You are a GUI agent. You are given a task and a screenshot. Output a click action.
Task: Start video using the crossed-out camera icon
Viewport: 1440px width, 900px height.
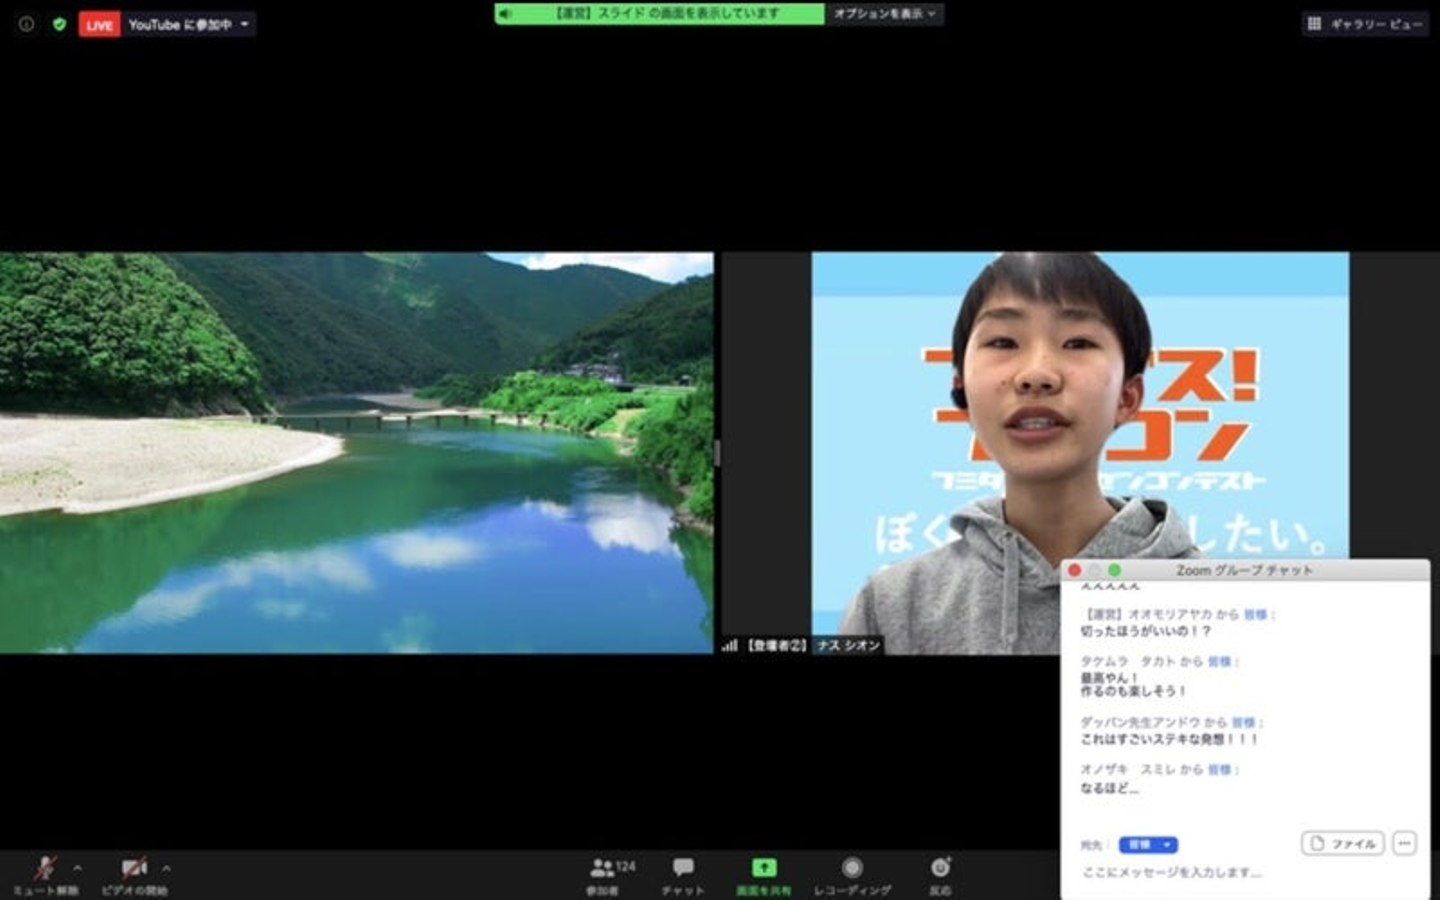pos(134,868)
